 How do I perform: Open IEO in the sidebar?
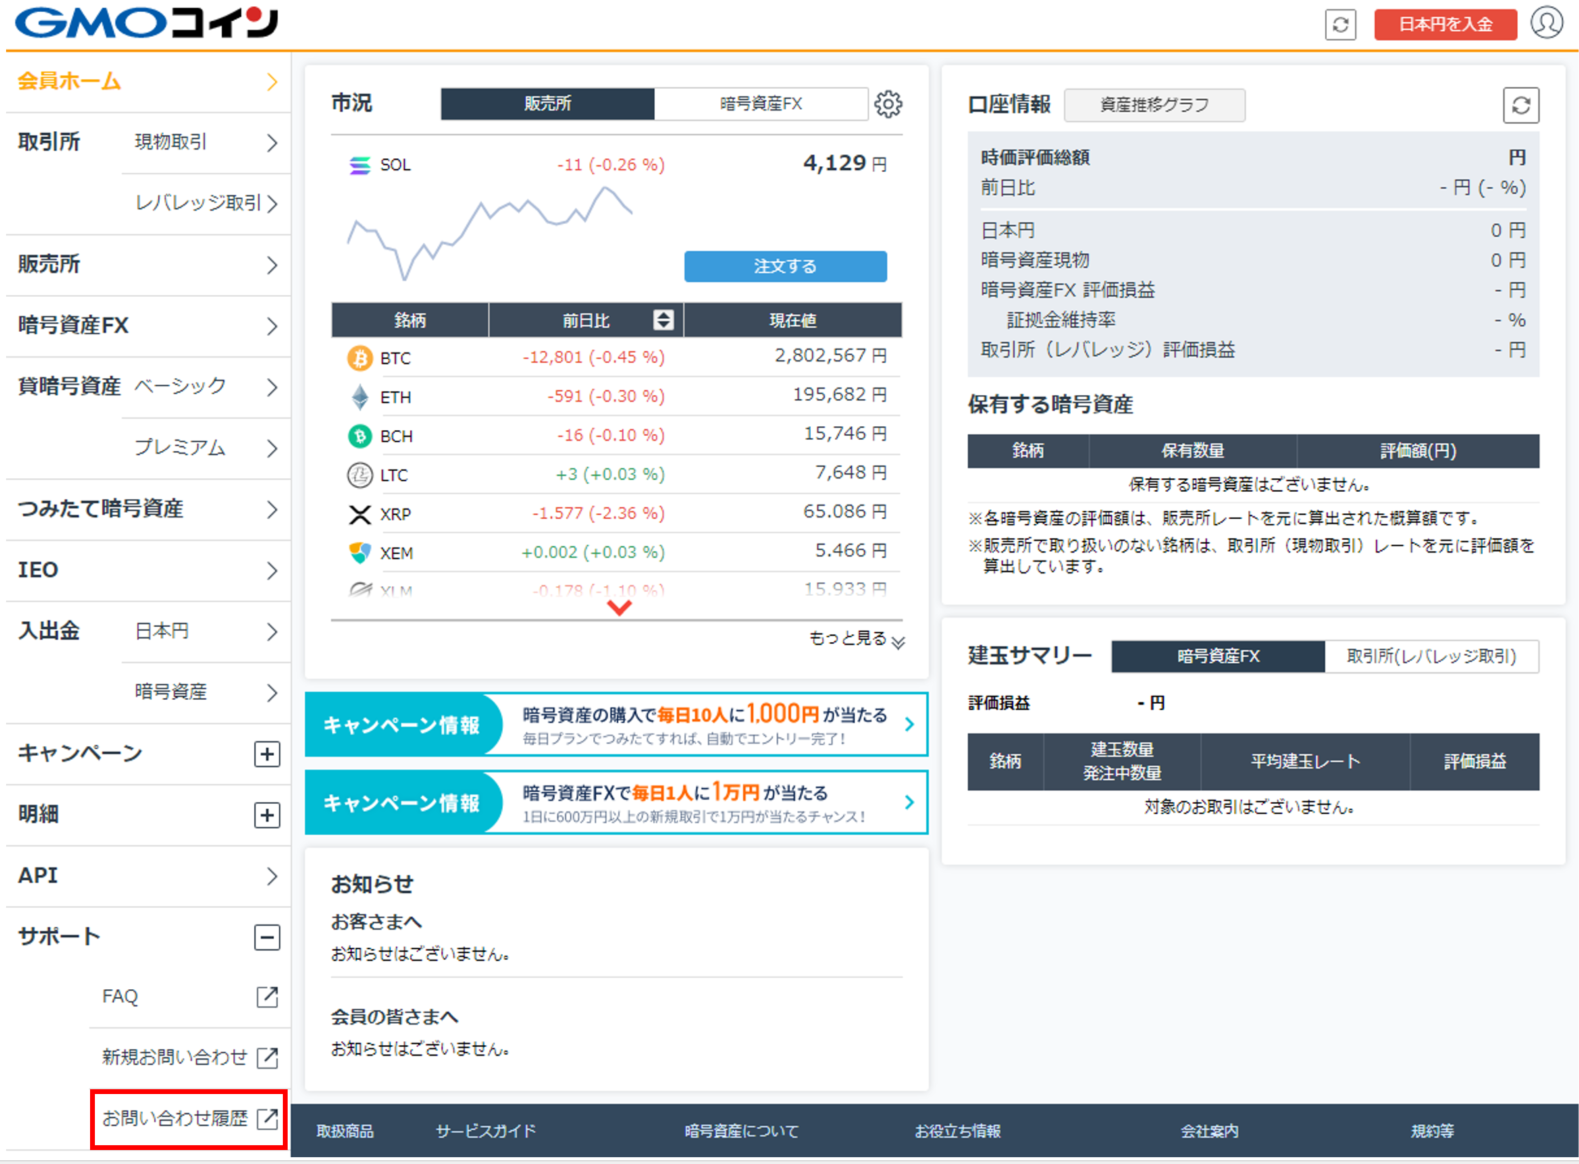(x=148, y=570)
